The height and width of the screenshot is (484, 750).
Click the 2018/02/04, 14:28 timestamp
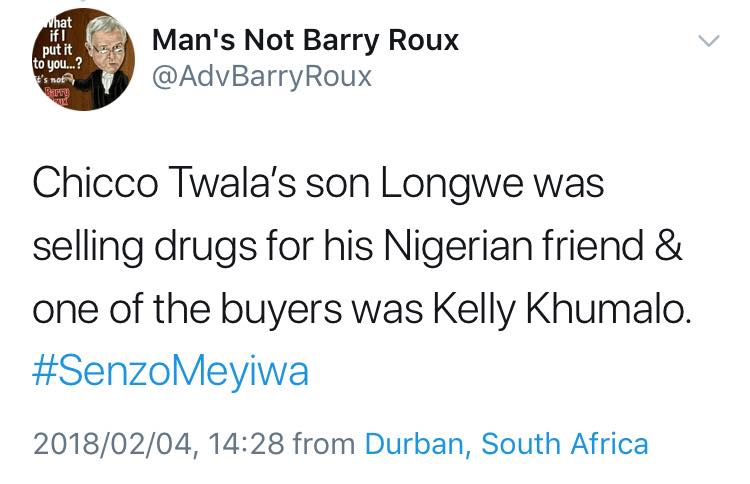158,444
